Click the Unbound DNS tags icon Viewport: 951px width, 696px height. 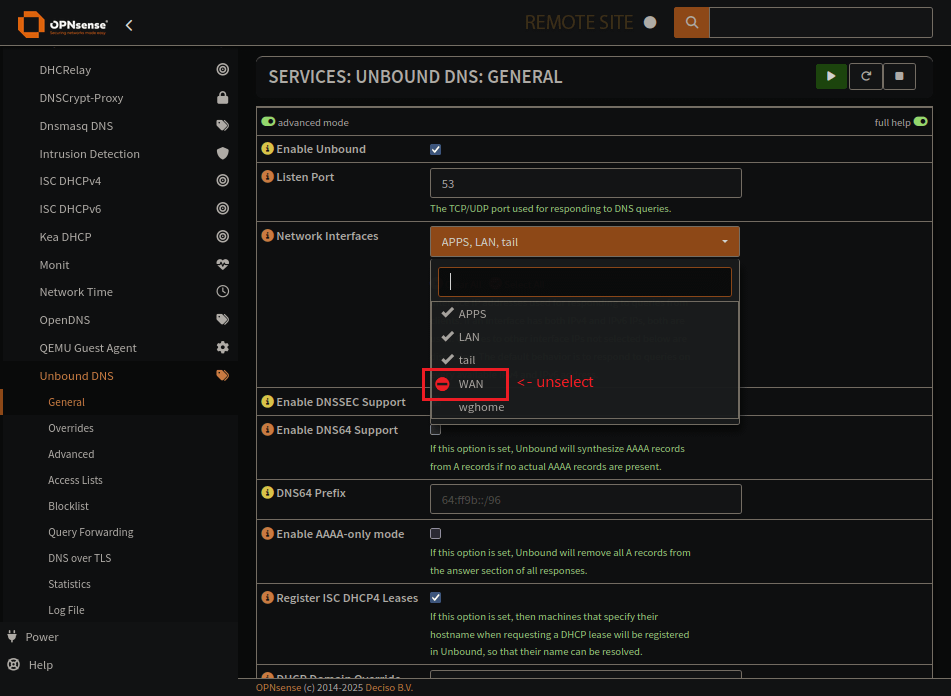click(223, 375)
